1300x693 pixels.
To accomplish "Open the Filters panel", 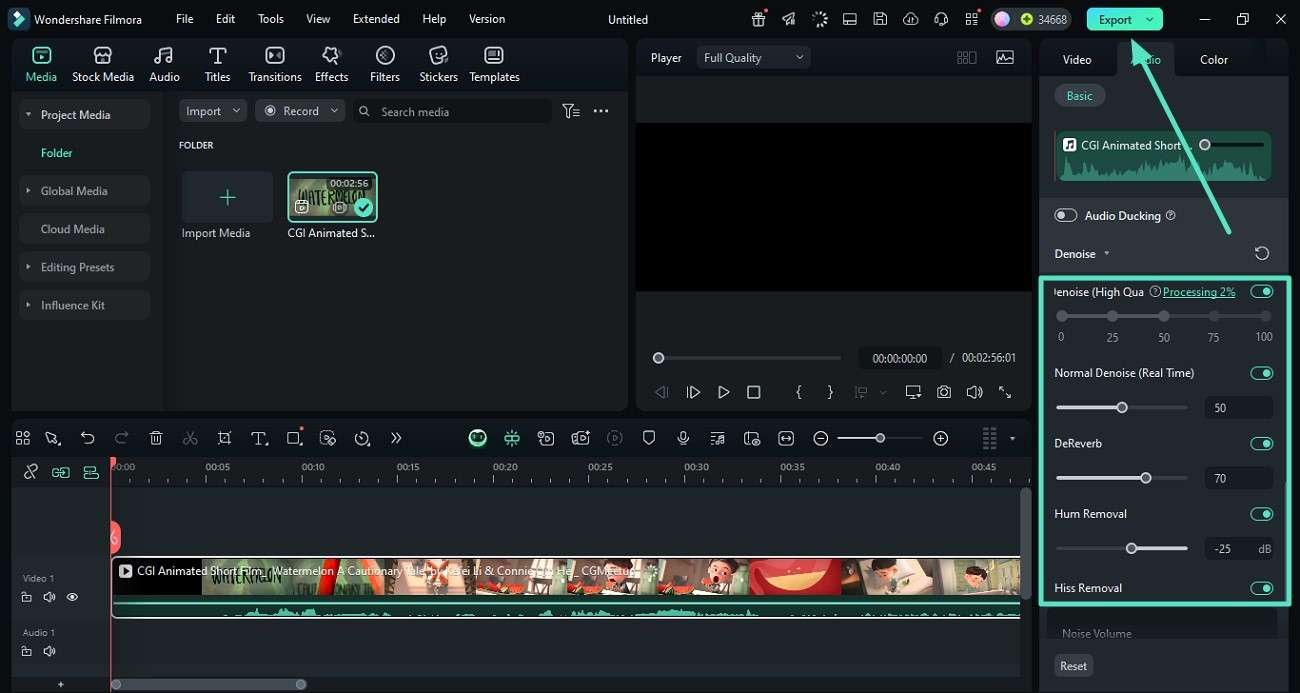I will pyautogui.click(x=385, y=64).
